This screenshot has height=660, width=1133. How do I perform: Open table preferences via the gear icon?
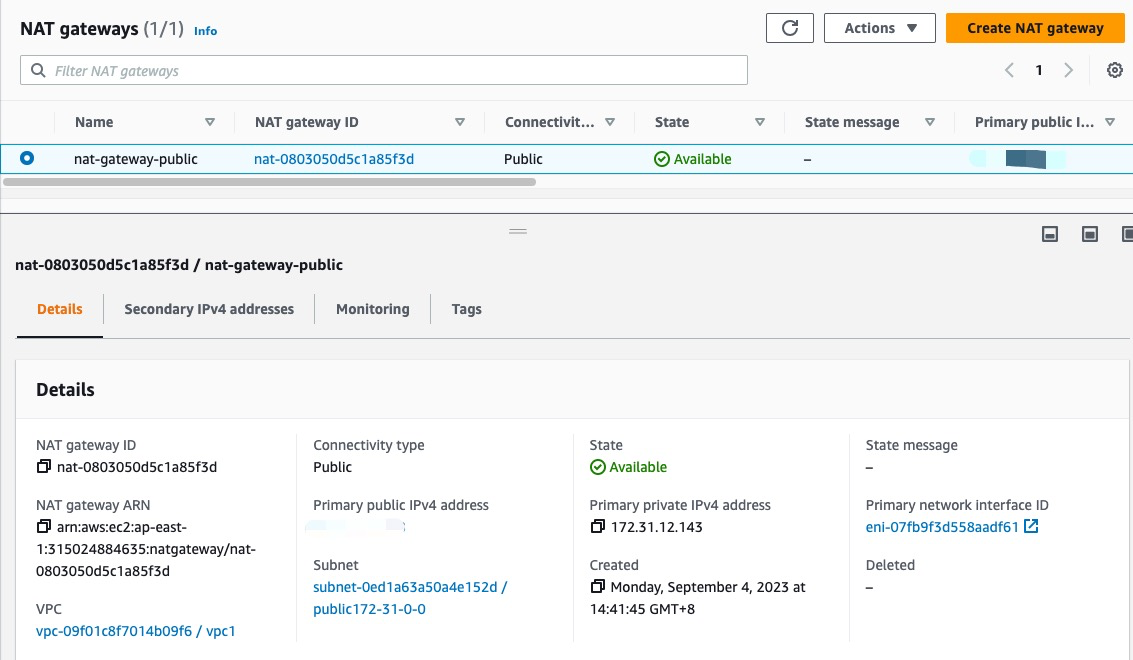(1114, 70)
